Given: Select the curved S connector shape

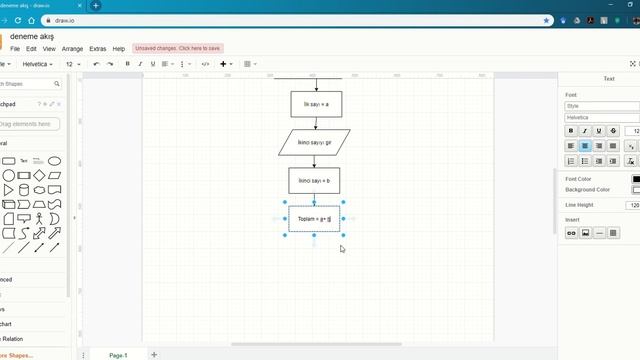Looking at the screenshot, I should pos(24,233).
